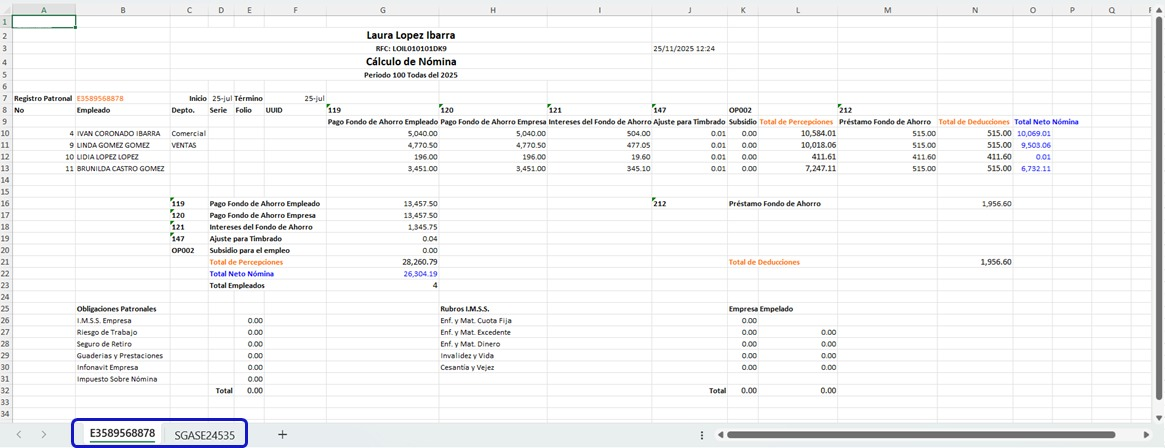Select column A header
This screenshot has width=1165, height=448.
44,10
